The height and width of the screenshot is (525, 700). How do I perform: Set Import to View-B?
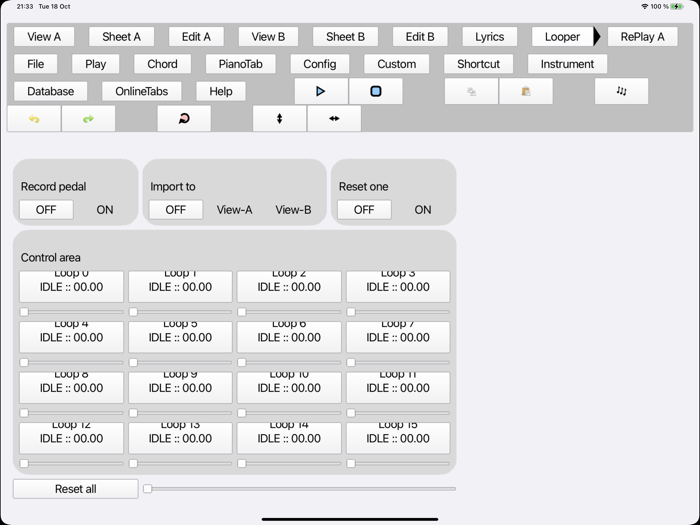(x=293, y=210)
